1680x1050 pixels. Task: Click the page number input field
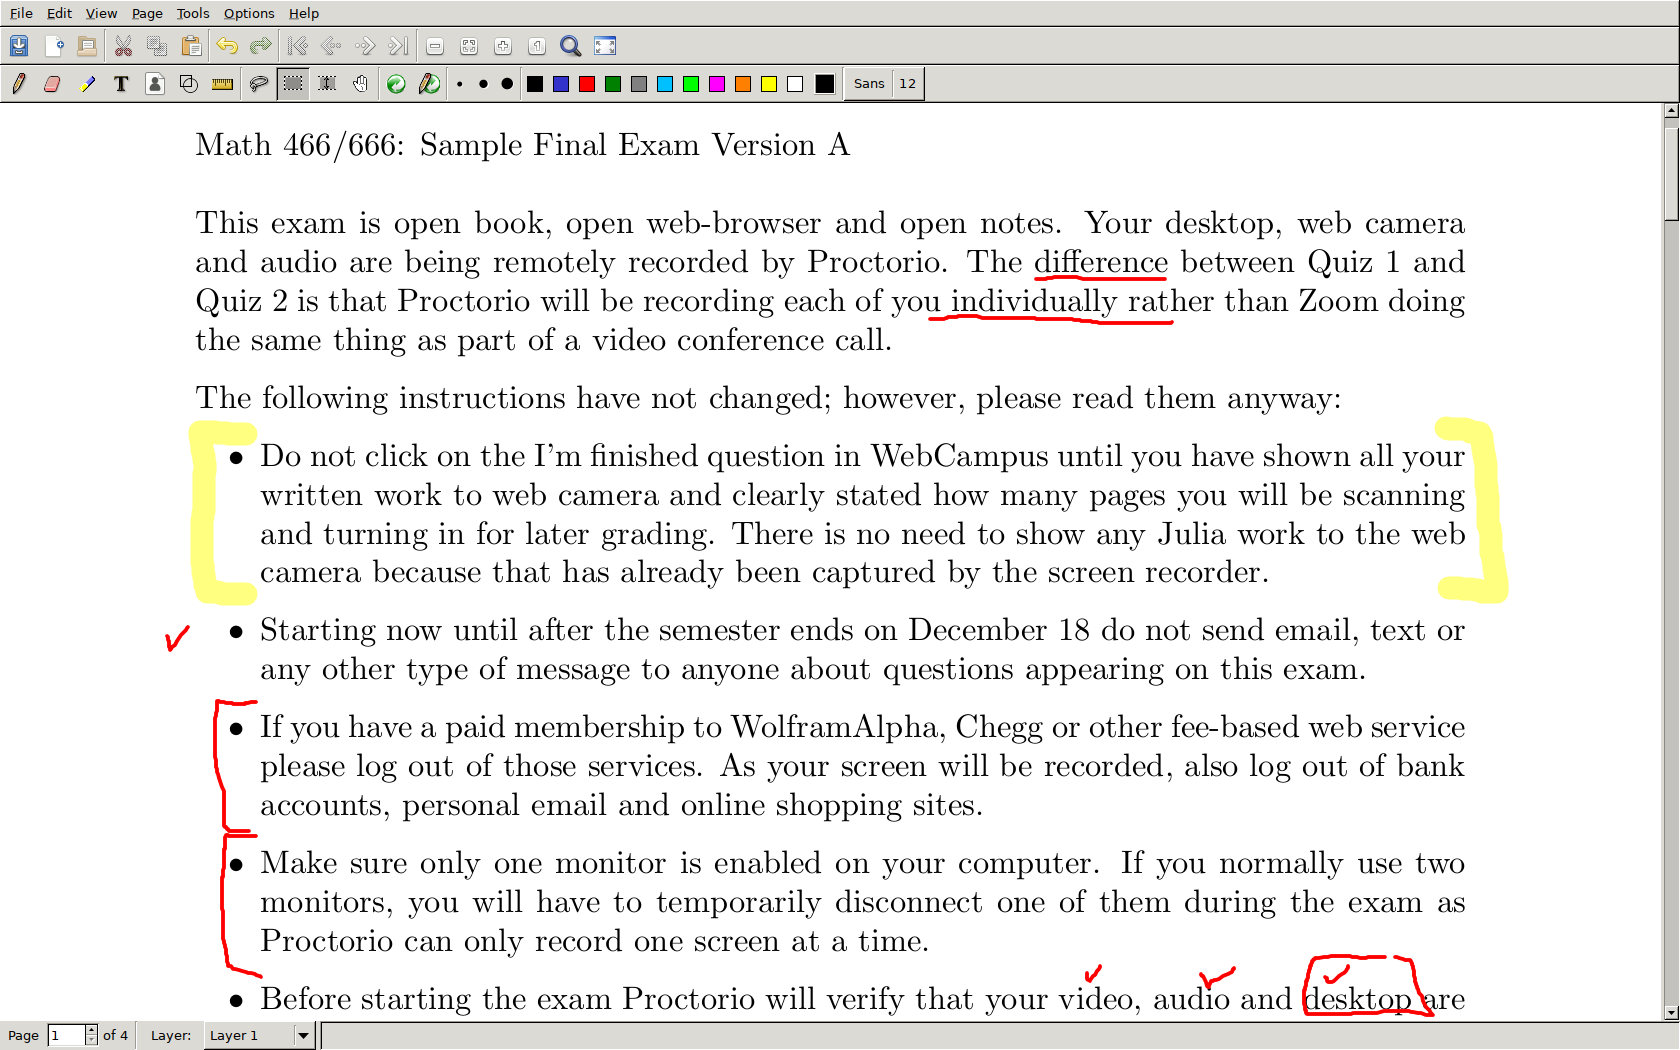(x=66, y=1035)
